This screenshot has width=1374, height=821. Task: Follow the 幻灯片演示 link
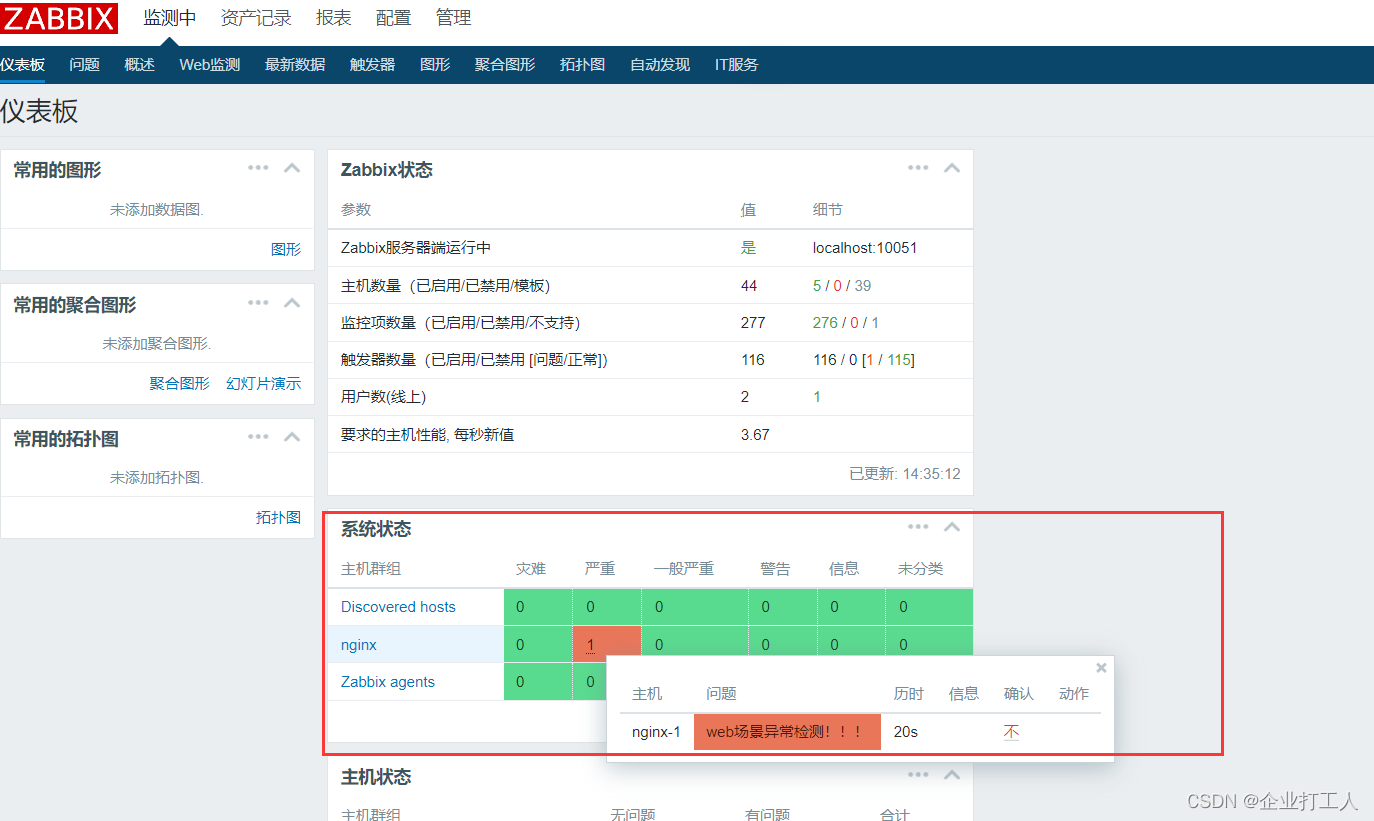tap(264, 384)
